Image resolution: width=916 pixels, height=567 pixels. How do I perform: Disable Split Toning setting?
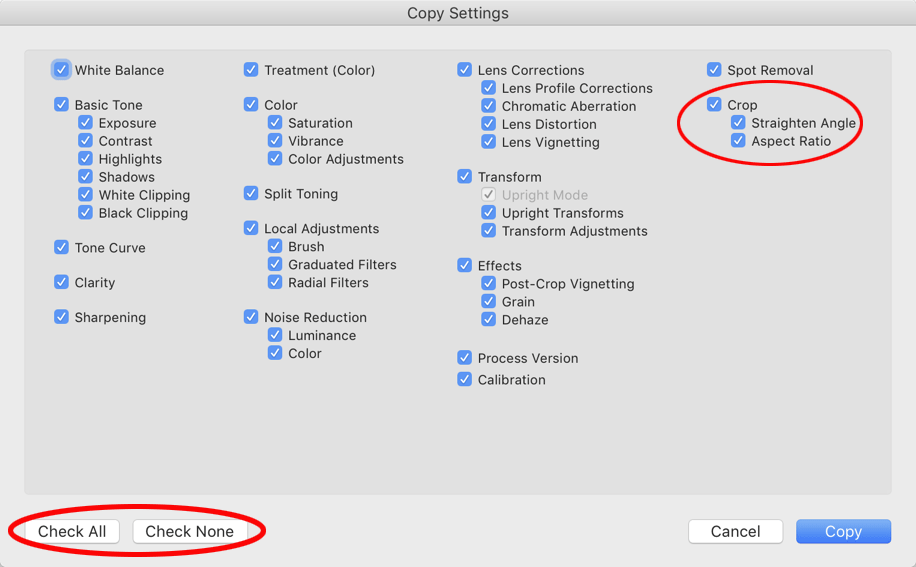pyautogui.click(x=251, y=193)
